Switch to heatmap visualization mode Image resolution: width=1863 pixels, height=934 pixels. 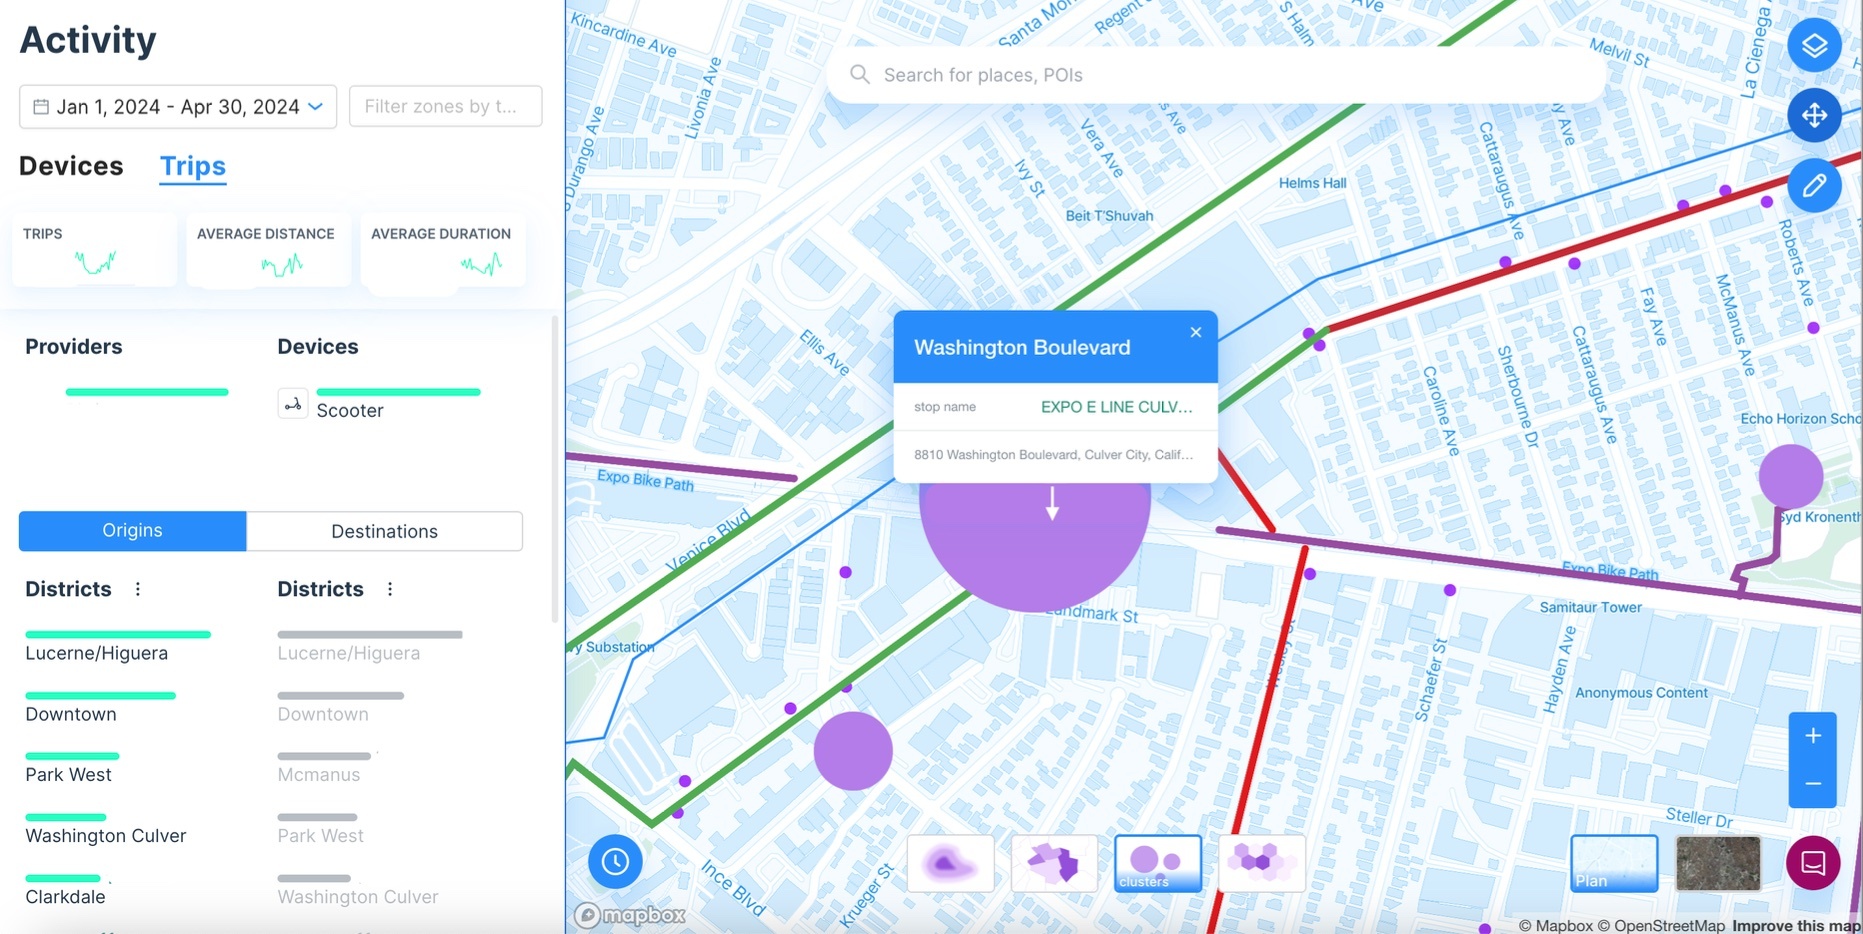point(950,862)
